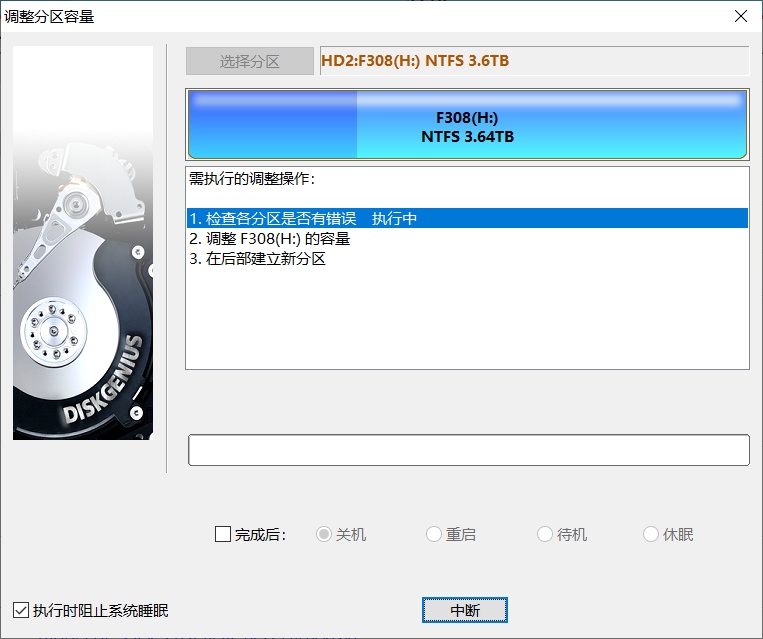Image resolution: width=763 pixels, height=639 pixels.
Task: Click the 需执行的调整操作 heading text
Action: [252, 179]
